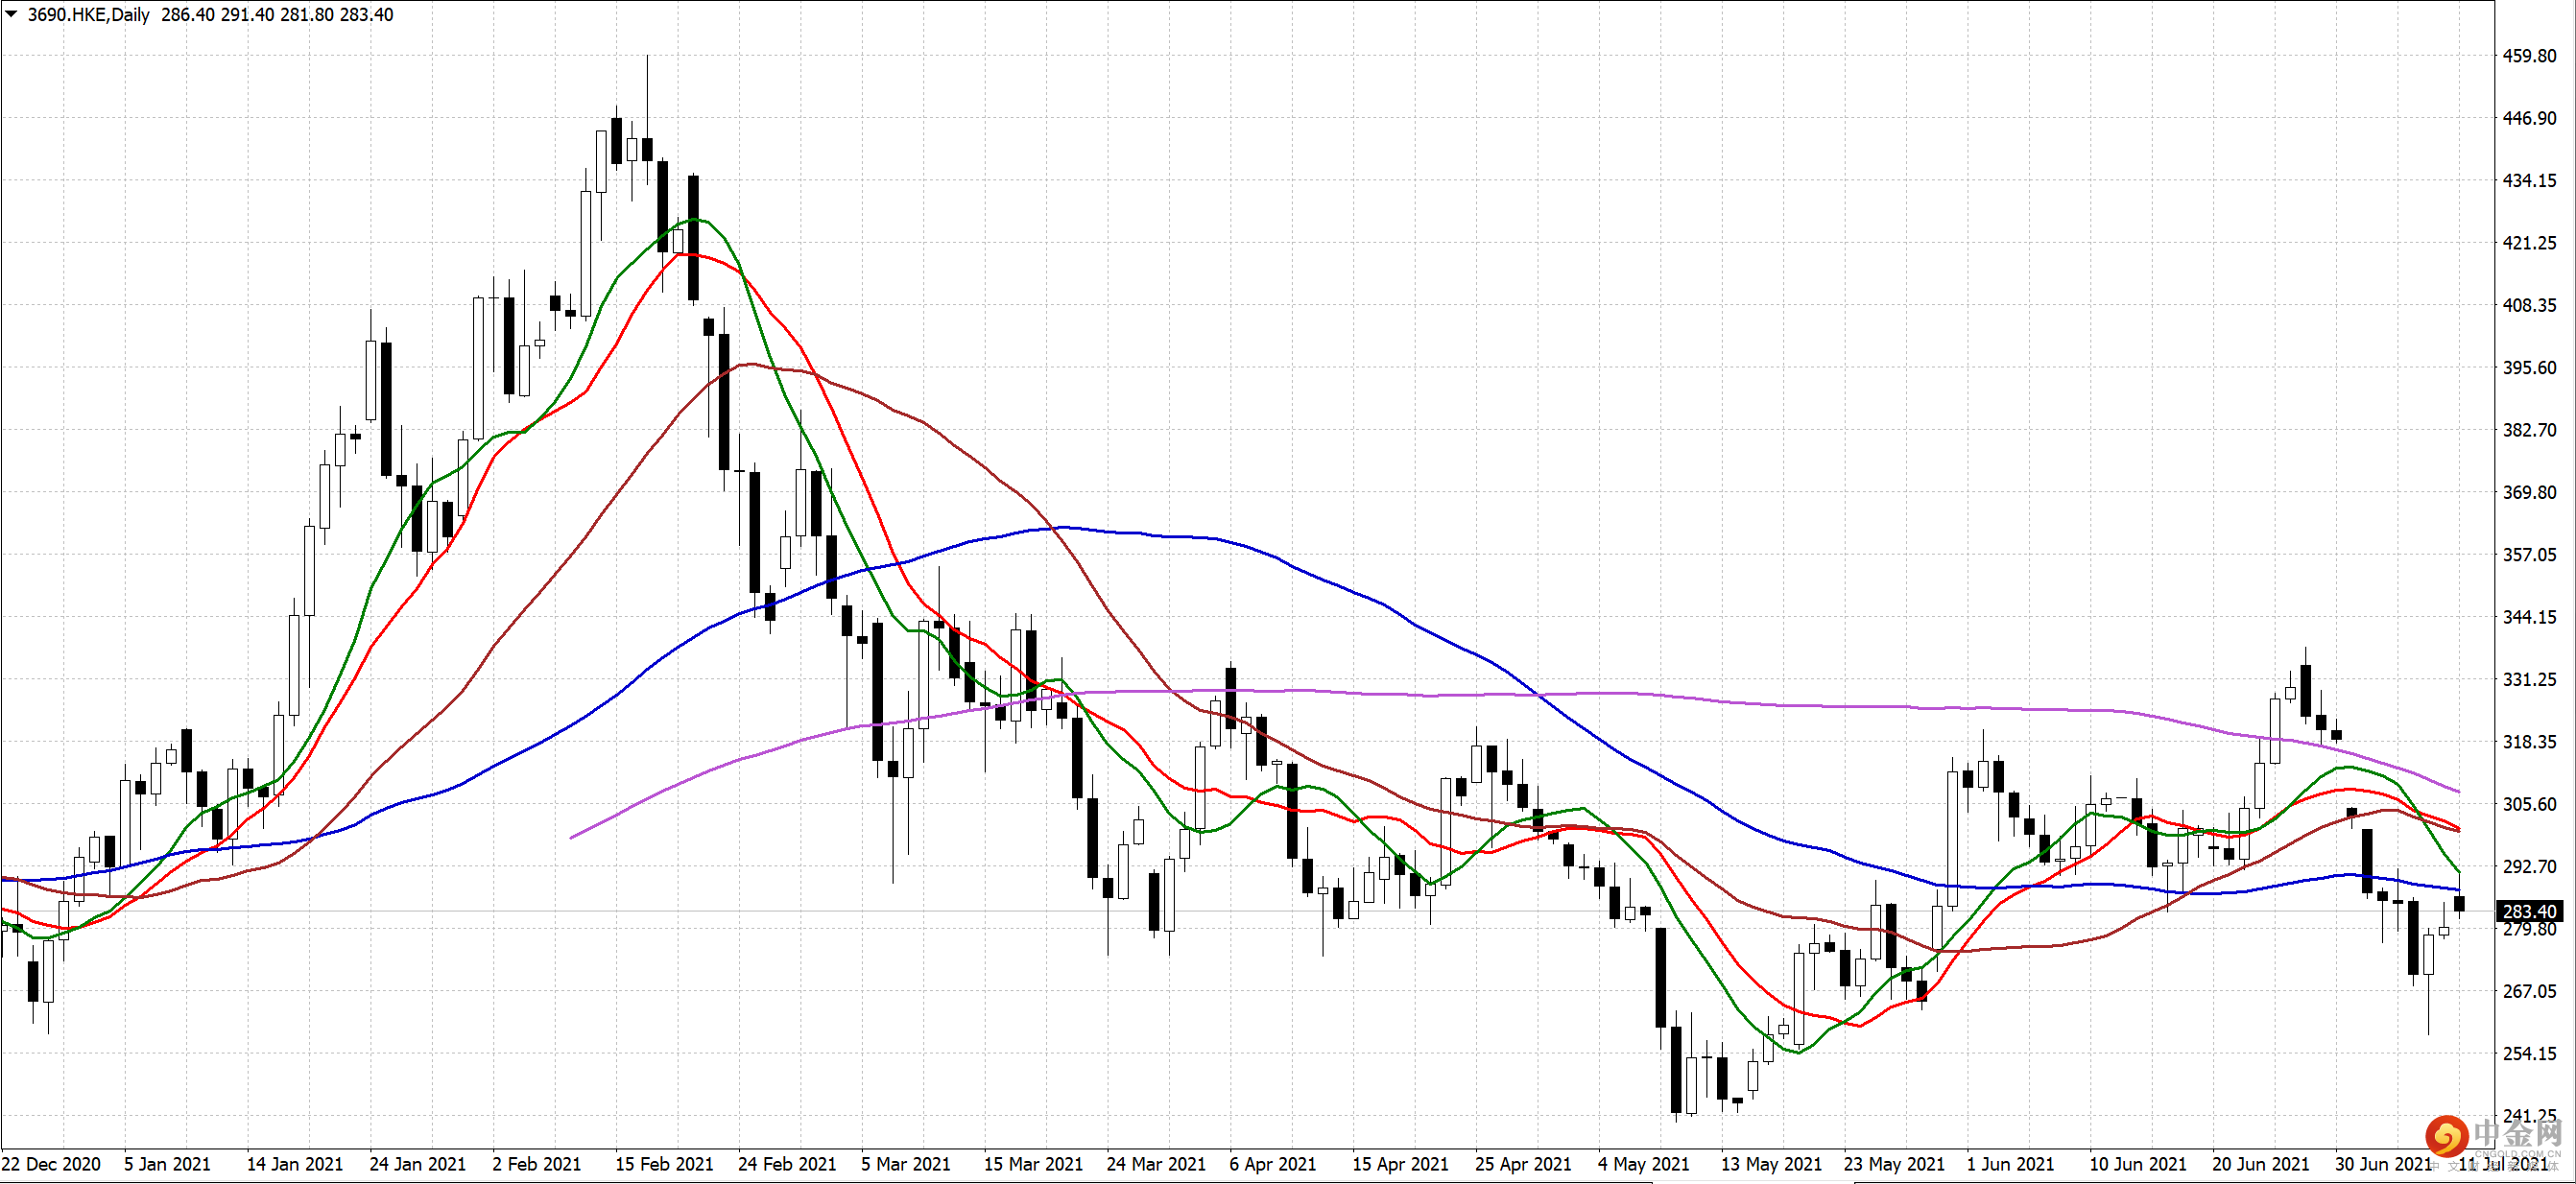Click the 1 Jun 2021 date label
Viewport: 2576px width, 1184px height.
click(x=2010, y=1164)
